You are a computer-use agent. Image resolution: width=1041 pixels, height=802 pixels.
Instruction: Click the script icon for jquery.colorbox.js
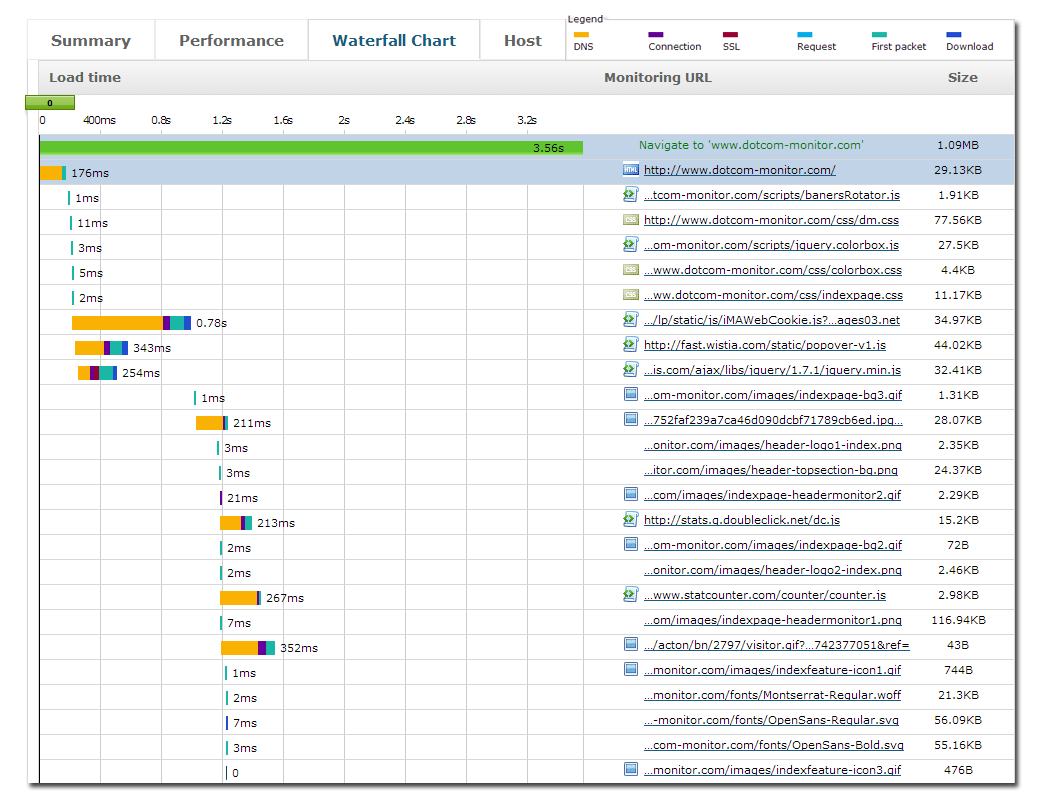(631, 244)
